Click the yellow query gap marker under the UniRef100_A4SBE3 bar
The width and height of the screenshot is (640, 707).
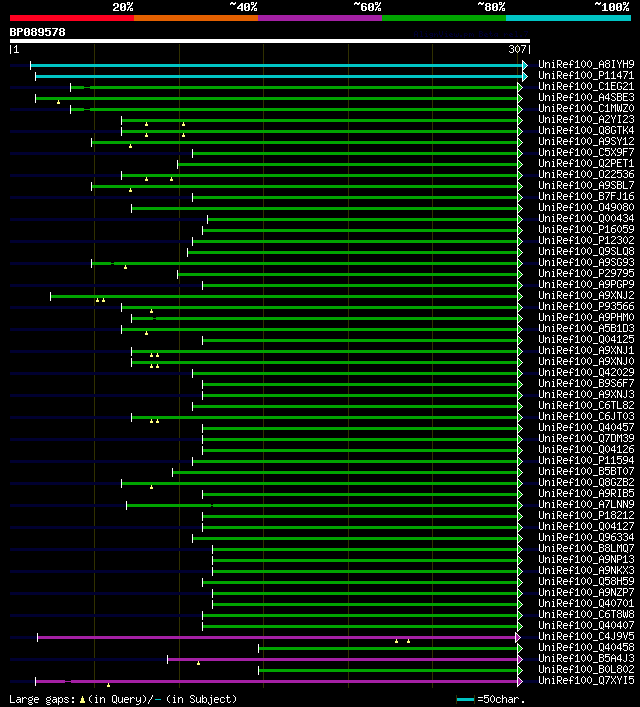[x=58, y=102]
